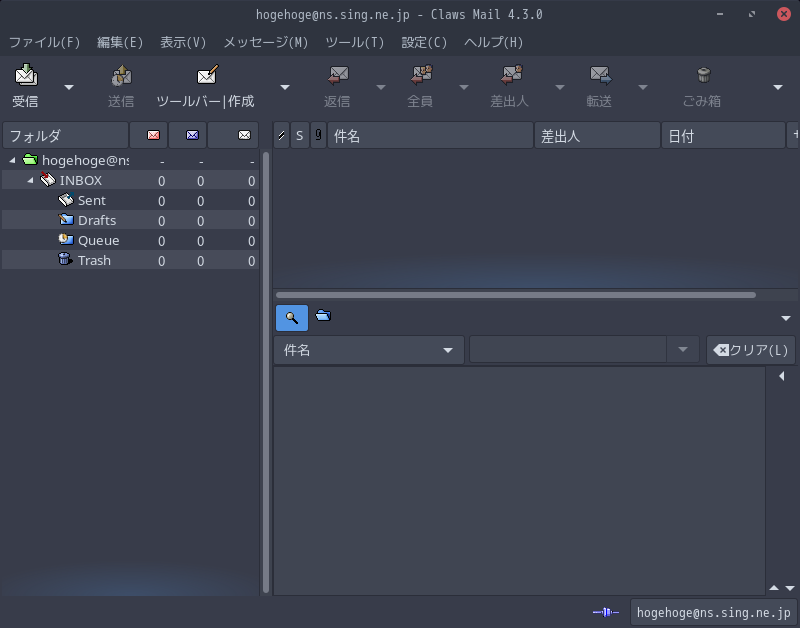Click the クリア(L) clear button
This screenshot has height=628, width=800.
(751, 350)
